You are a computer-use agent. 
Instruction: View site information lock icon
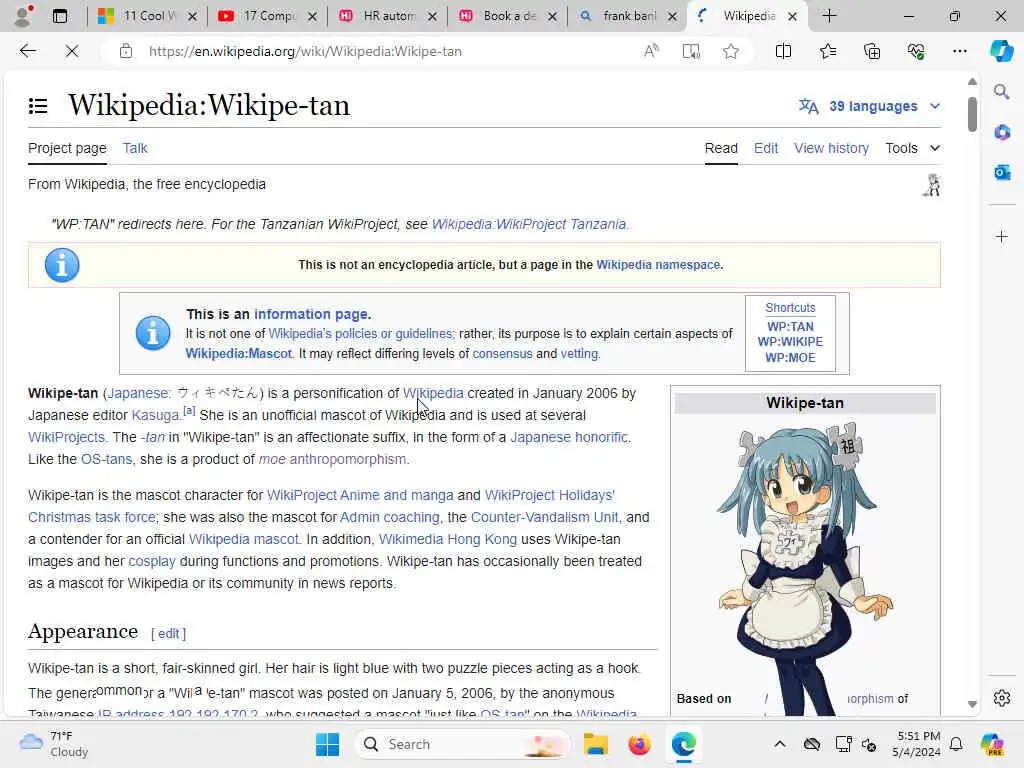pyautogui.click(x=126, y=51)
